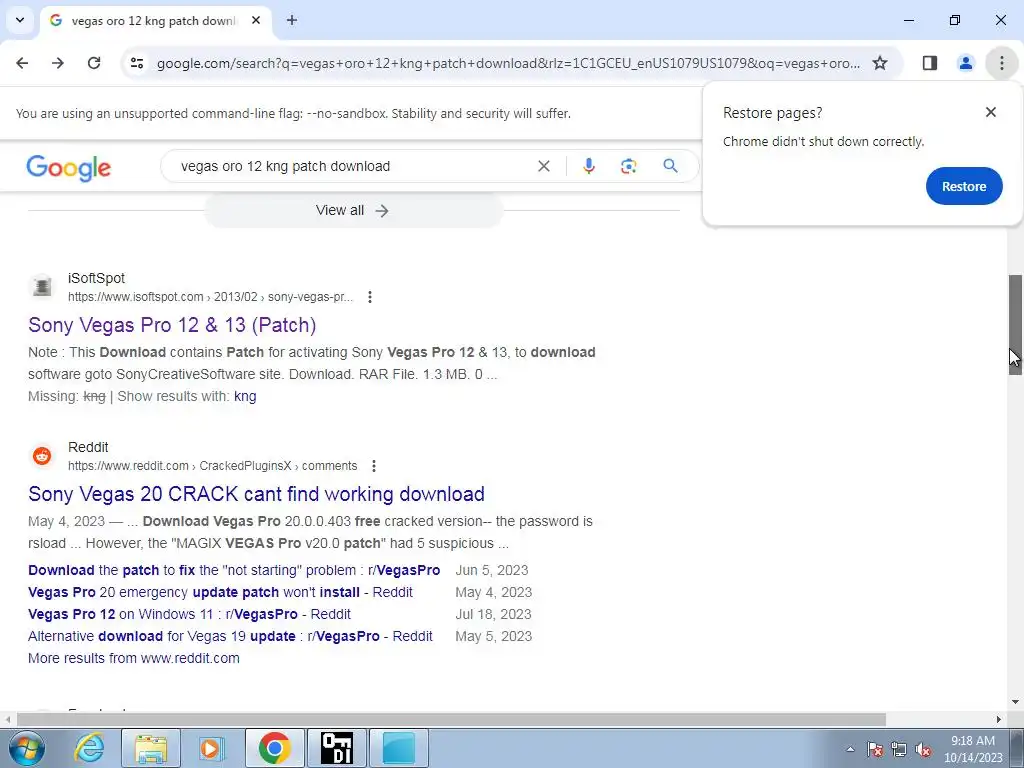Image resolution: width=1024 pixels, height=768 pixels.
Task: Open network tray icon
Action: (899, 749)
